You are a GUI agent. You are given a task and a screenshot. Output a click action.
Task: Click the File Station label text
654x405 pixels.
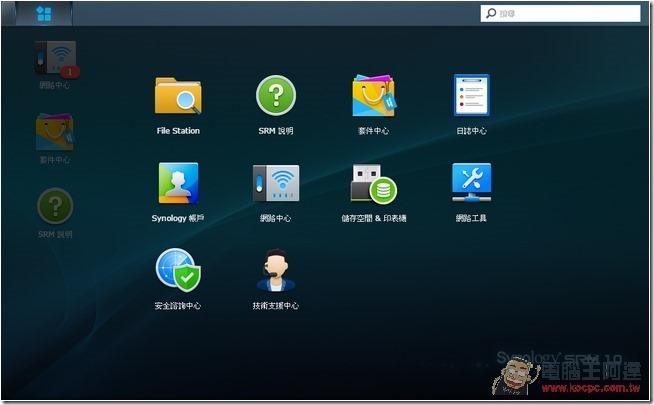(x=178, y=131)
